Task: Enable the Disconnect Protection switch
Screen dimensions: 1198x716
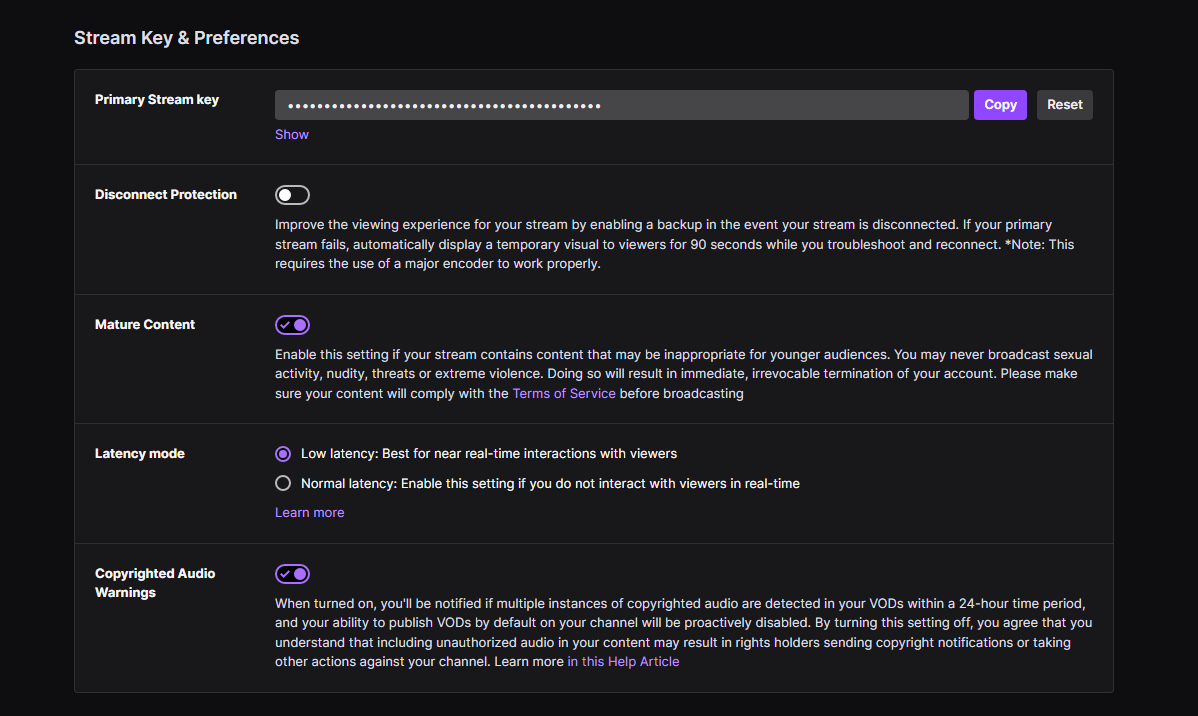Action: (x=293, y=195)
